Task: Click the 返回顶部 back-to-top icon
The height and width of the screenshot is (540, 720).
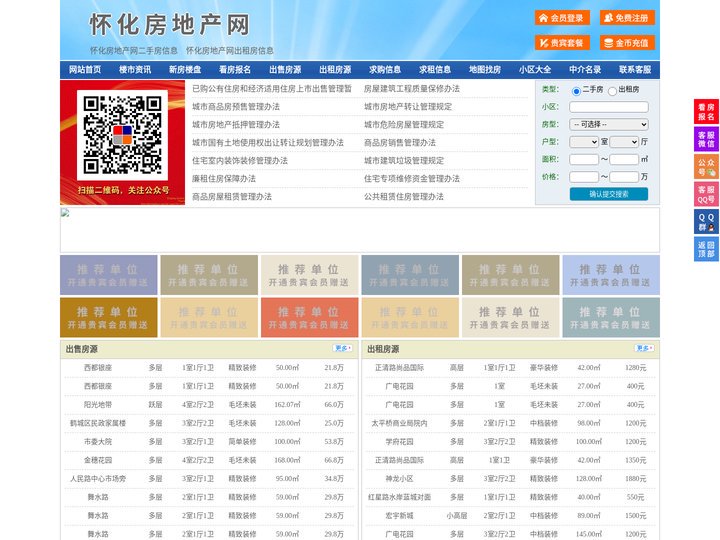Action: coord(706,249)
